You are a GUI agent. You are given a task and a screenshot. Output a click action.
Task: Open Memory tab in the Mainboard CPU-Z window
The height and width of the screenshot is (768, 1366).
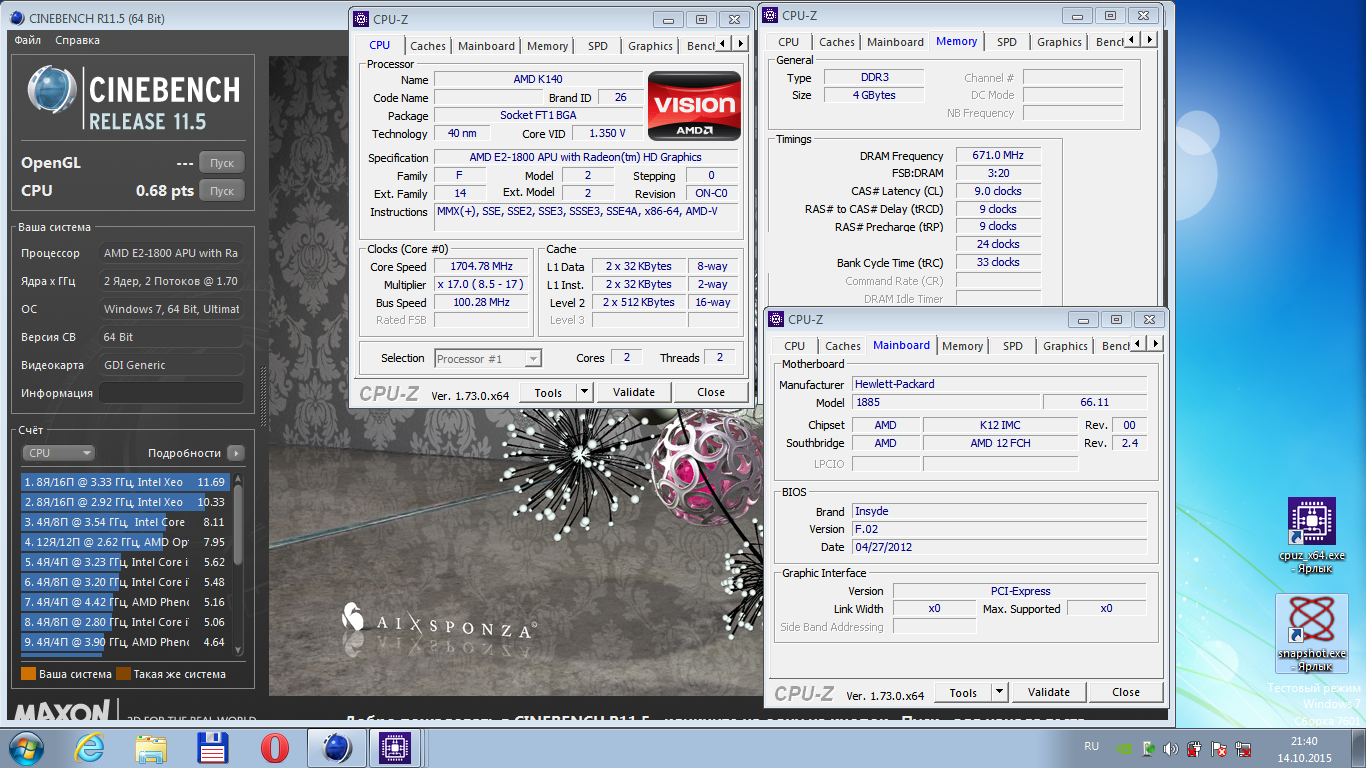[x=962, y=346]
